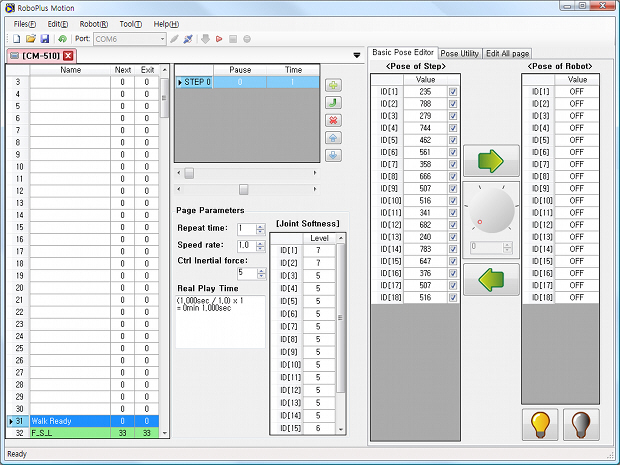Screen dimensions: 620x465
Task: Move step up with up arrow icon
Action: (333, 138)
